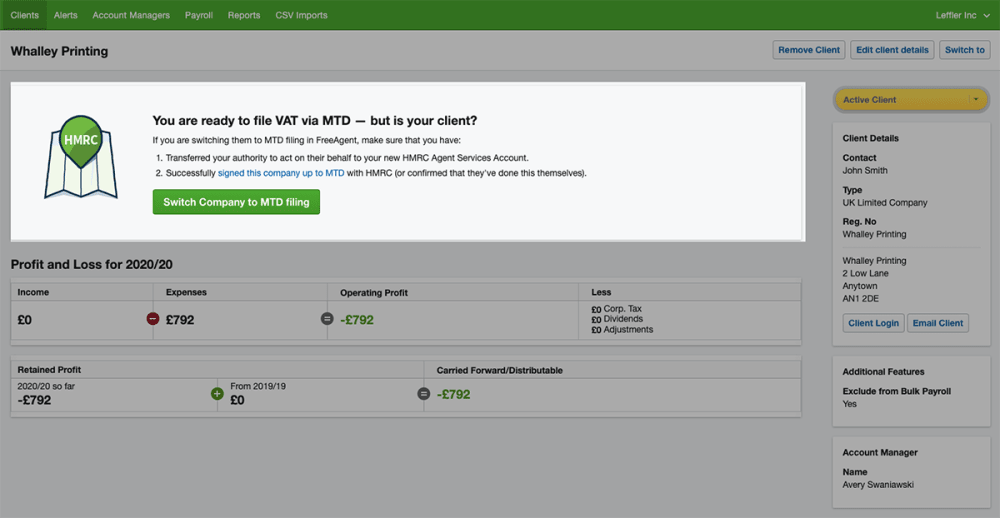This screenshot has width=1000, height=518.
Task: Click the '£0 Dividends' line
Action: (x=617, y=319)
